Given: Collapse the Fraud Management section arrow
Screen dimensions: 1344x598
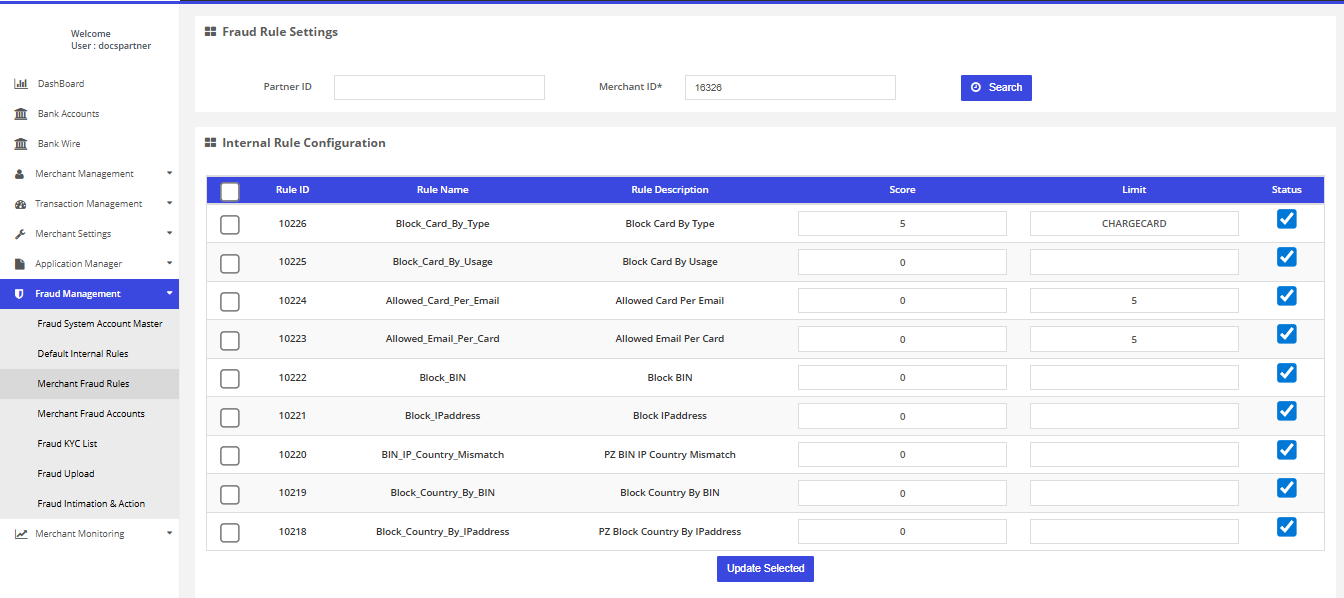Looking at the screenshot, I should pyautogui.click(x=169, y=293).
